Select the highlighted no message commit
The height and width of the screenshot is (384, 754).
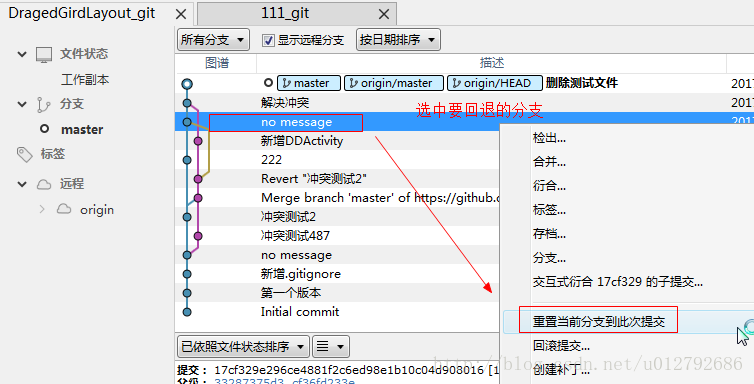coord(296,122)
